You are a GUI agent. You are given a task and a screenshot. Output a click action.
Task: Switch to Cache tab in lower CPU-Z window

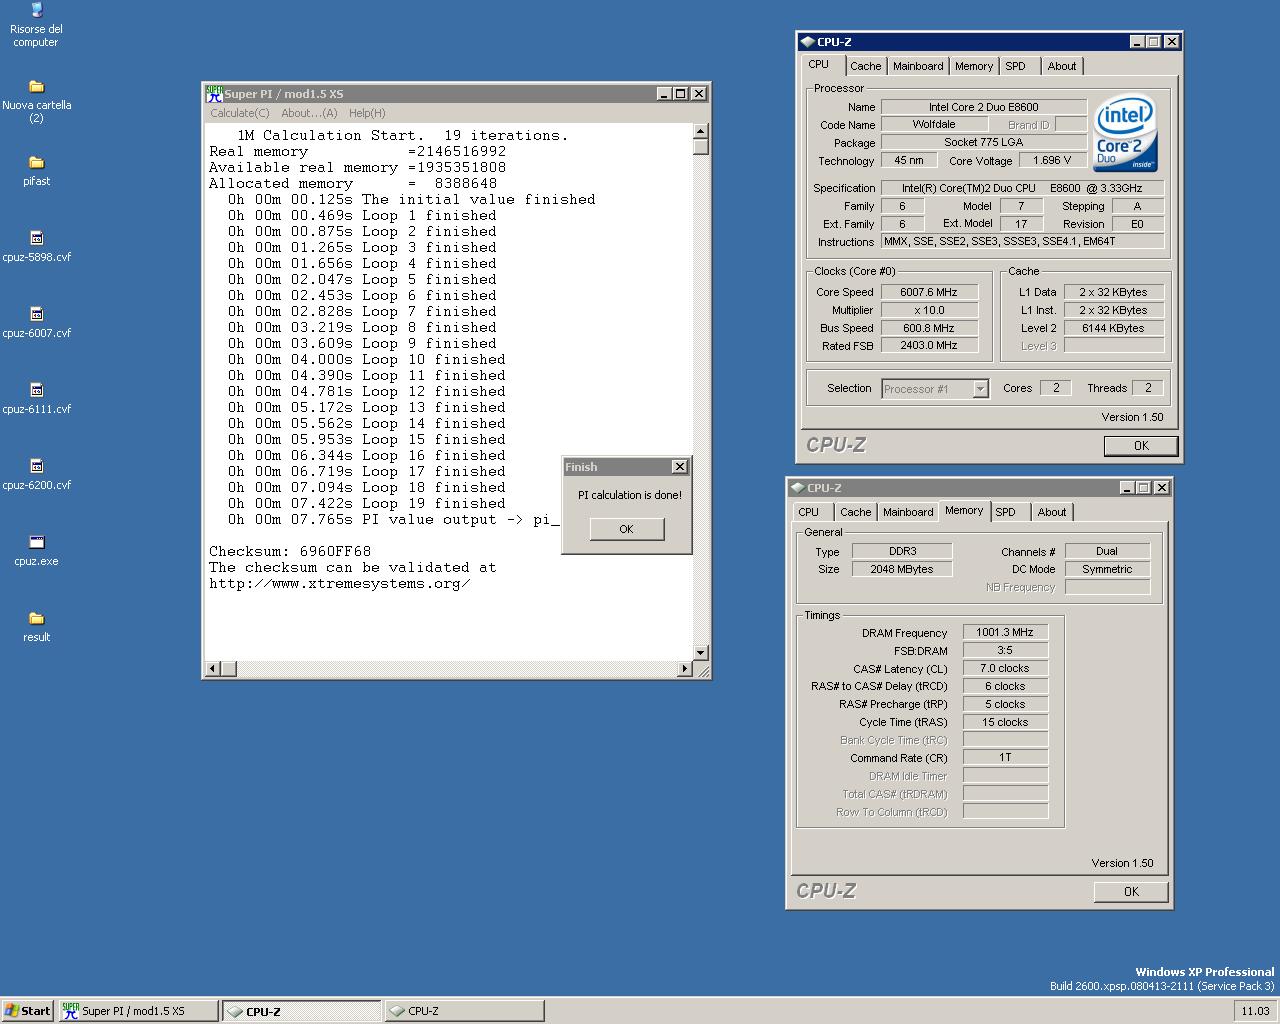point(856,512)
